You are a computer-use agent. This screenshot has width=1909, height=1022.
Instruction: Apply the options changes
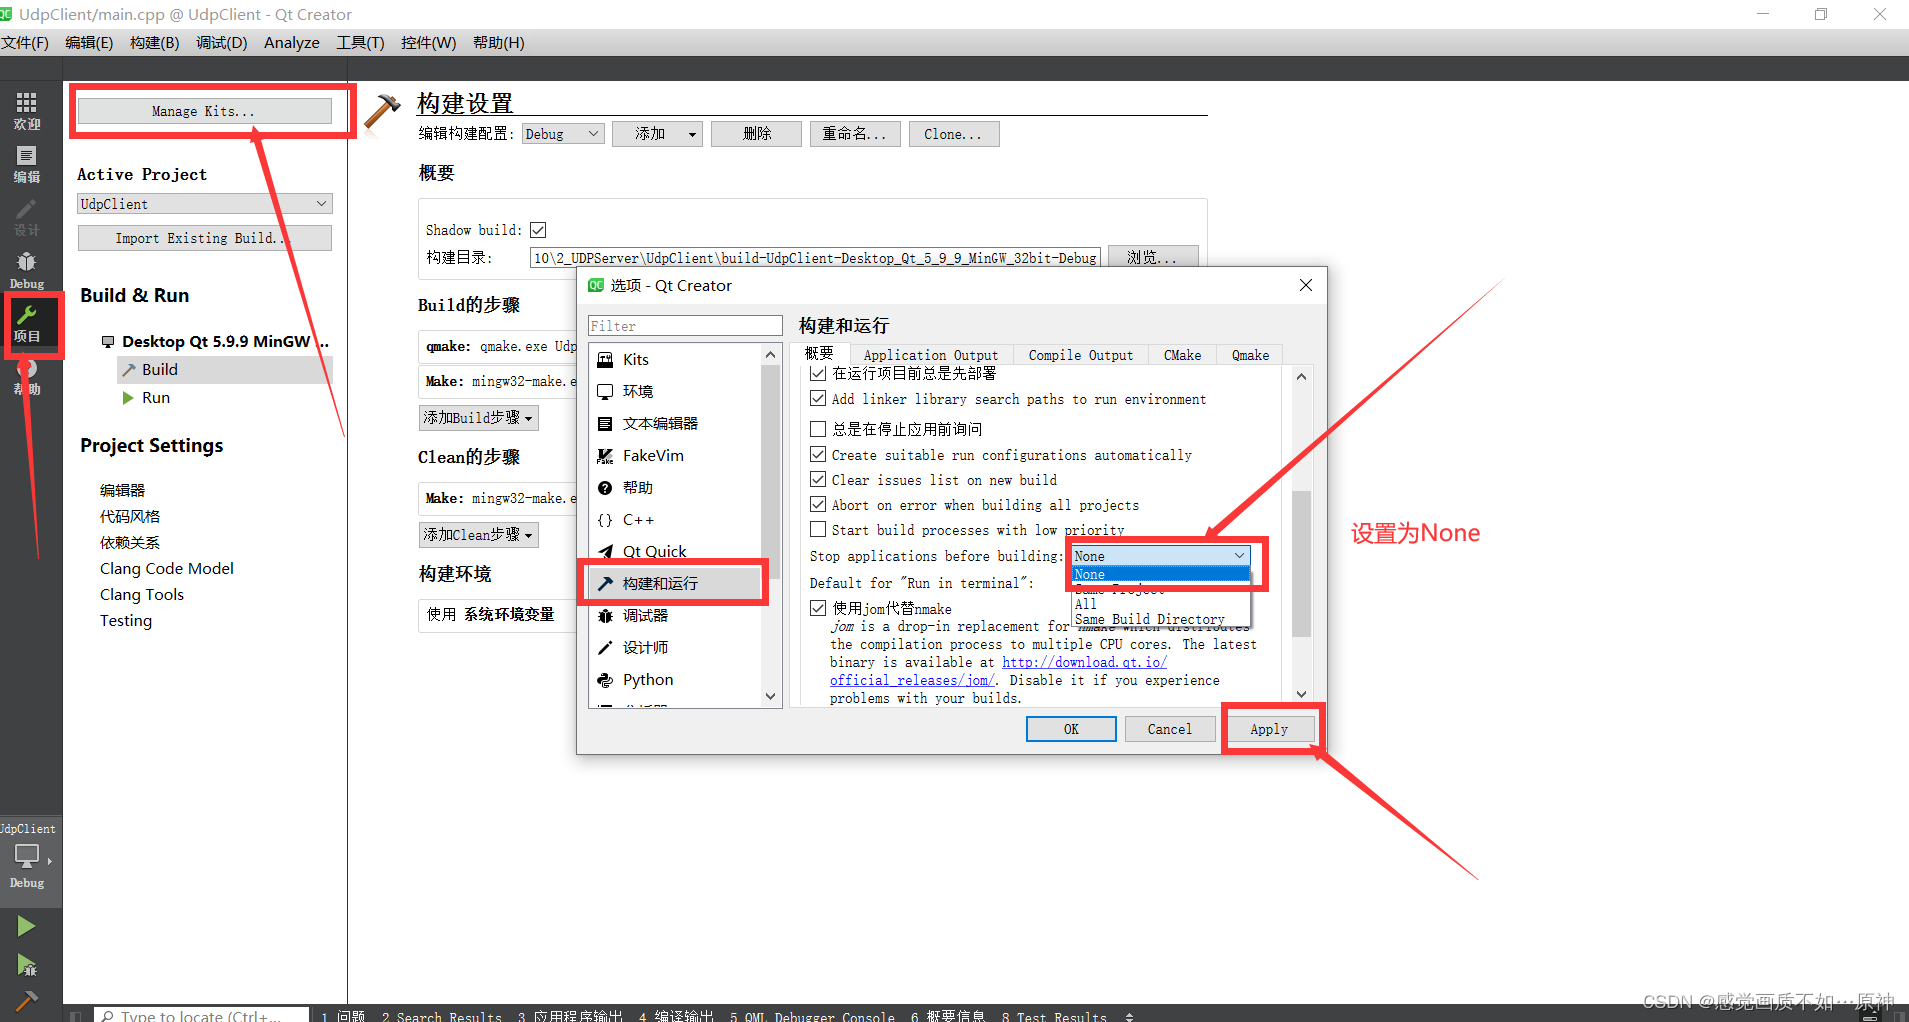1269,729
